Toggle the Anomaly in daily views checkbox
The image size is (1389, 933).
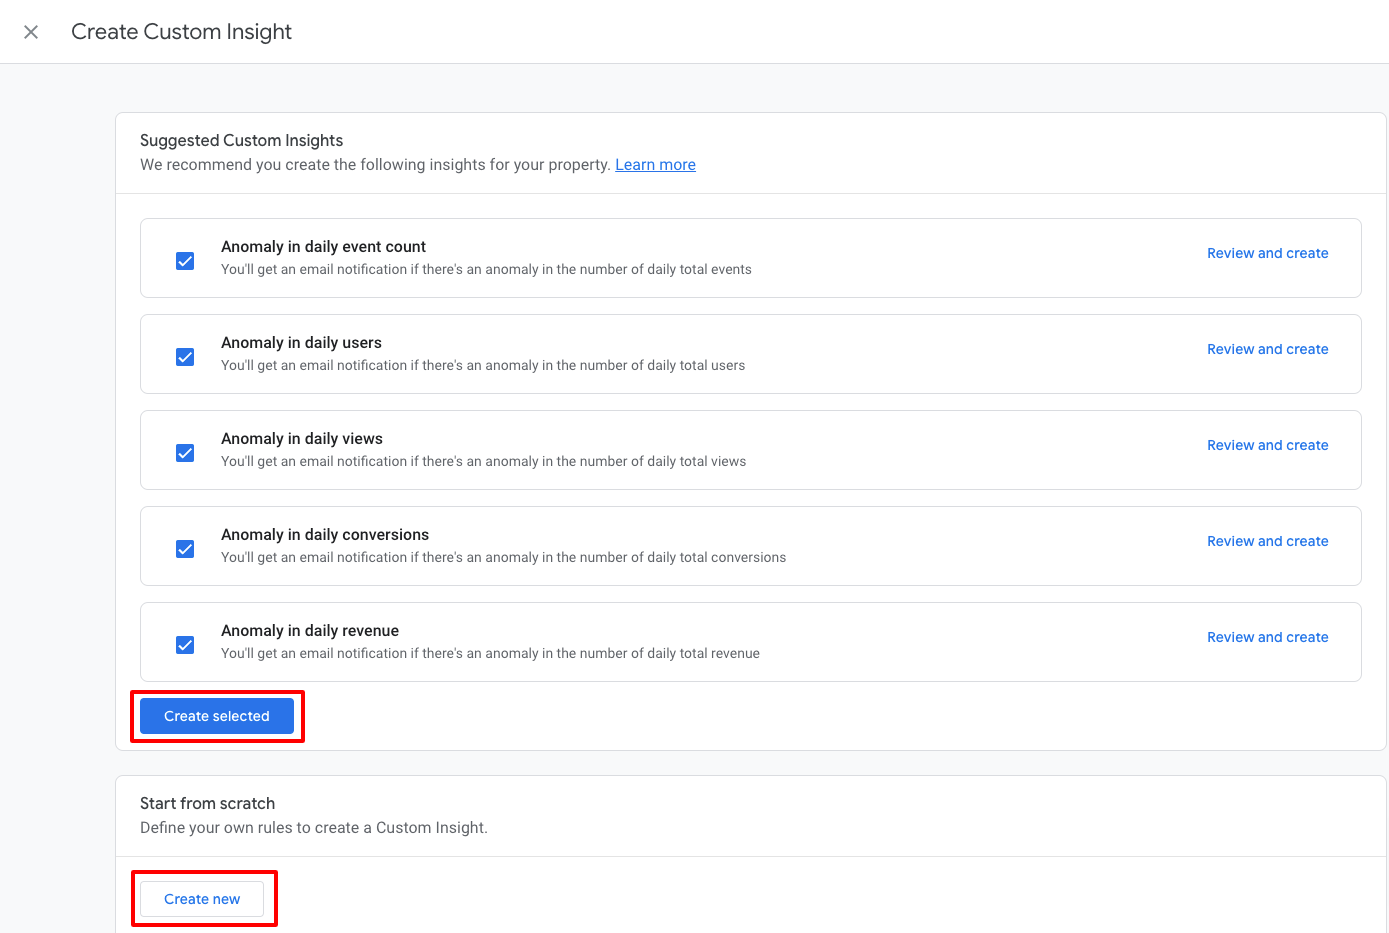(x=185, y=453)
